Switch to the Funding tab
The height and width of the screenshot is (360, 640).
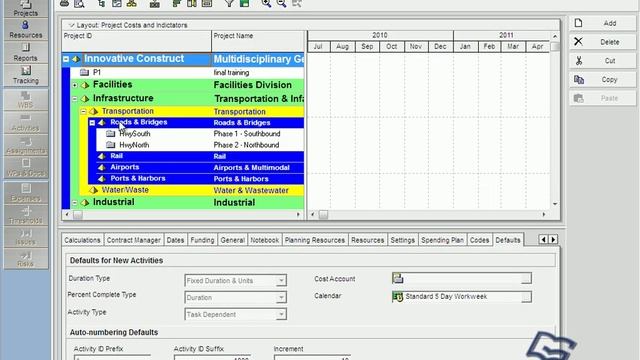click(202, 240)
